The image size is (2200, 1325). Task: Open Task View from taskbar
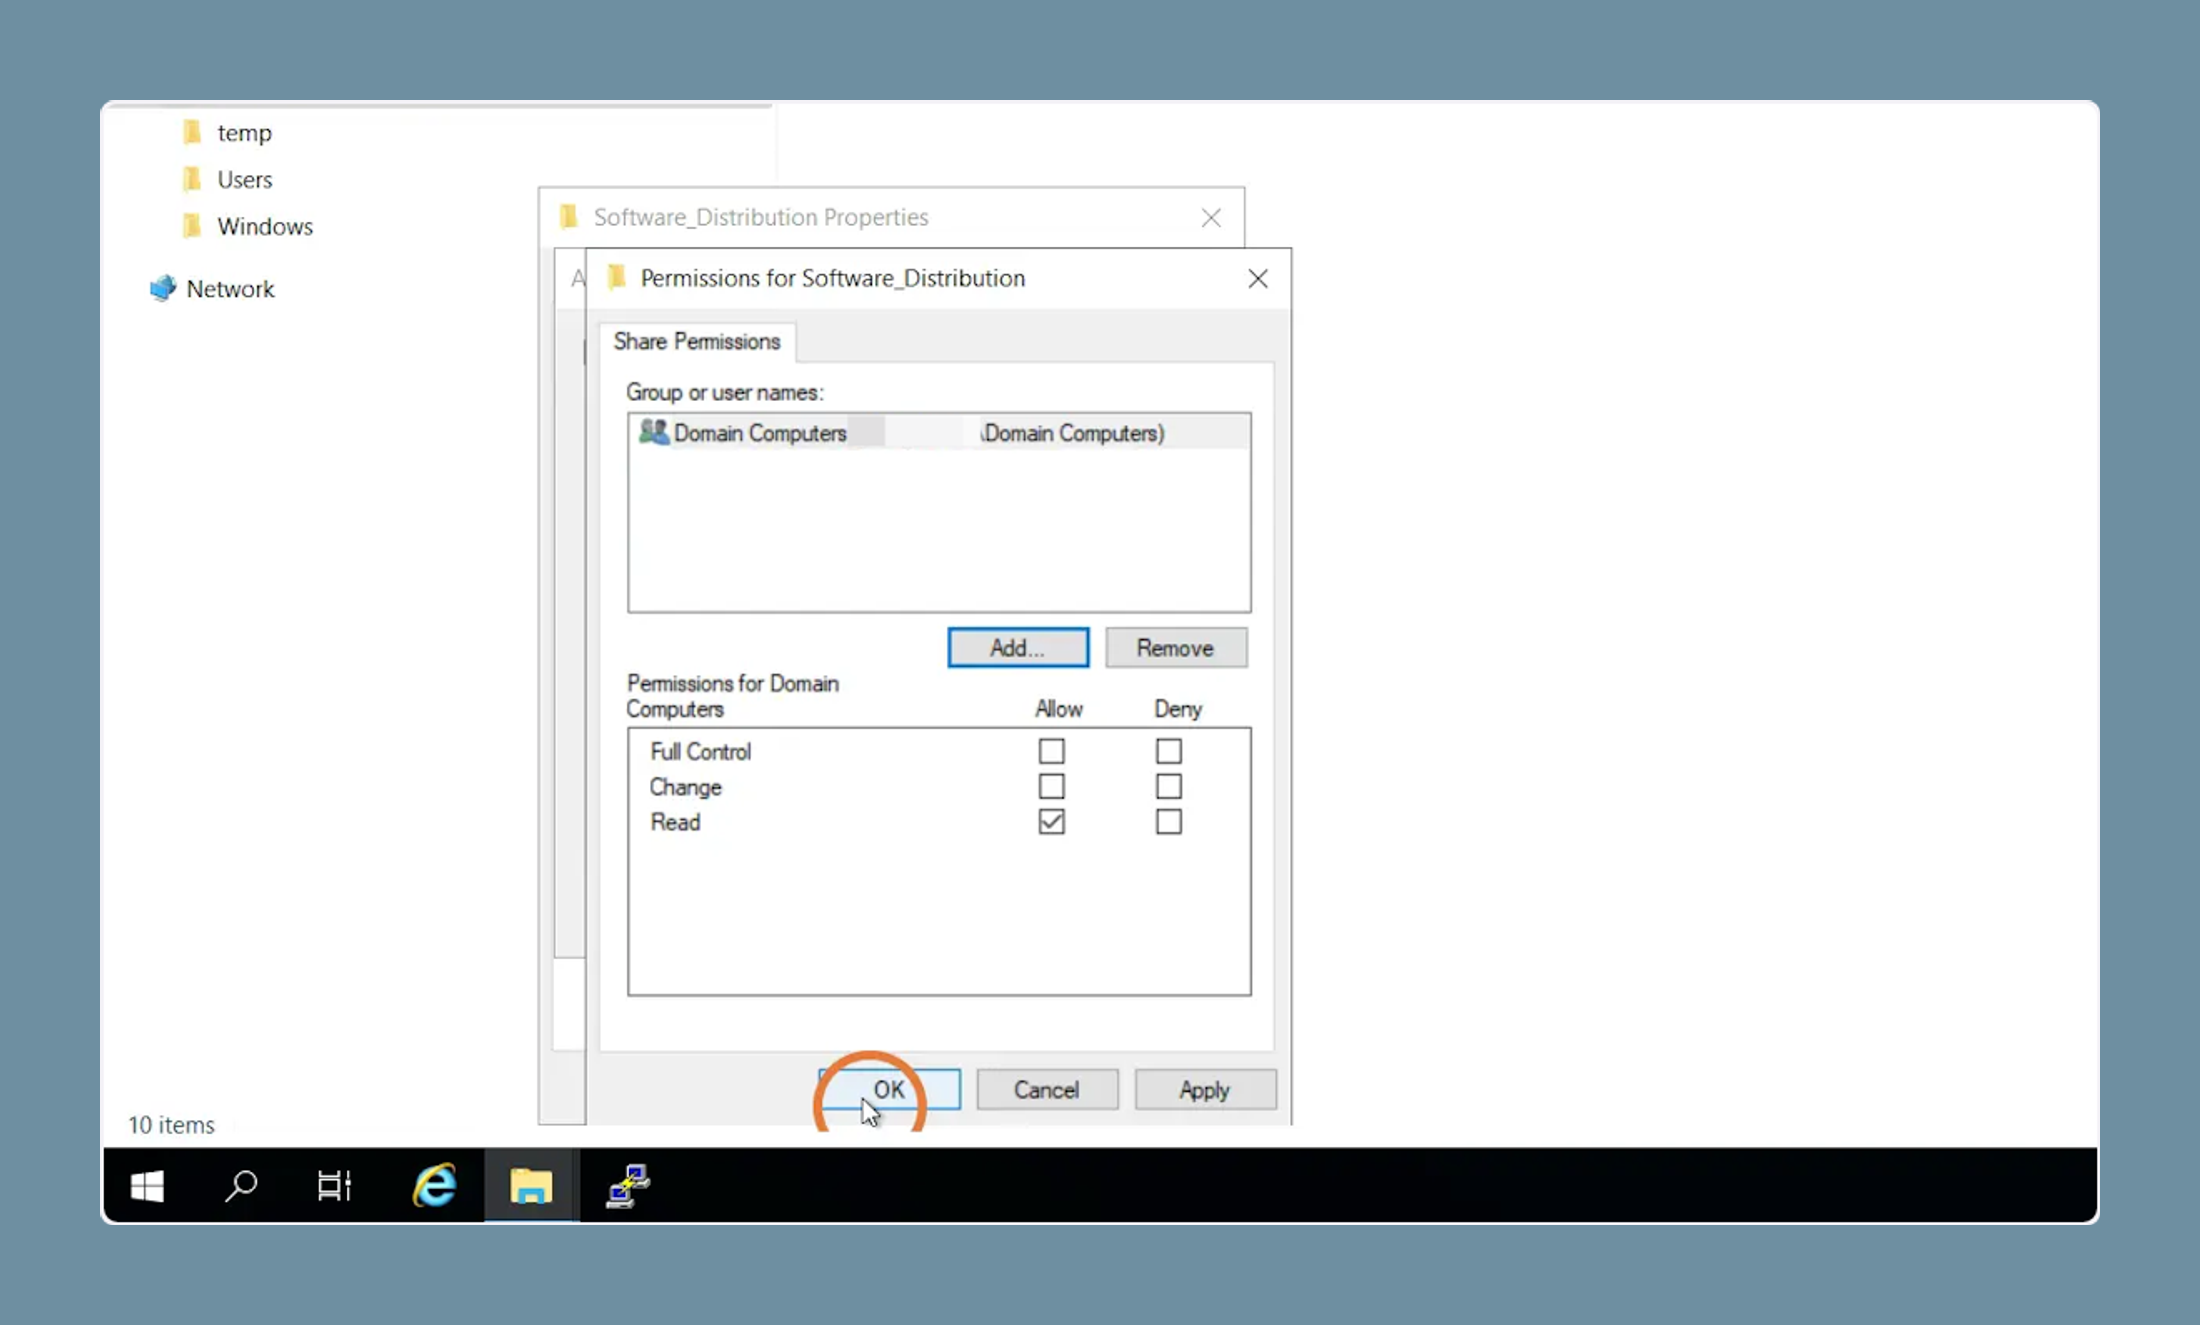click(335, 1186)
